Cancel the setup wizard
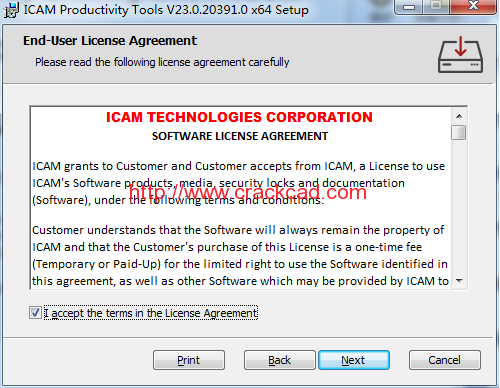The width and height of the screenshot is (500, 388). click(x=445, y=360)
